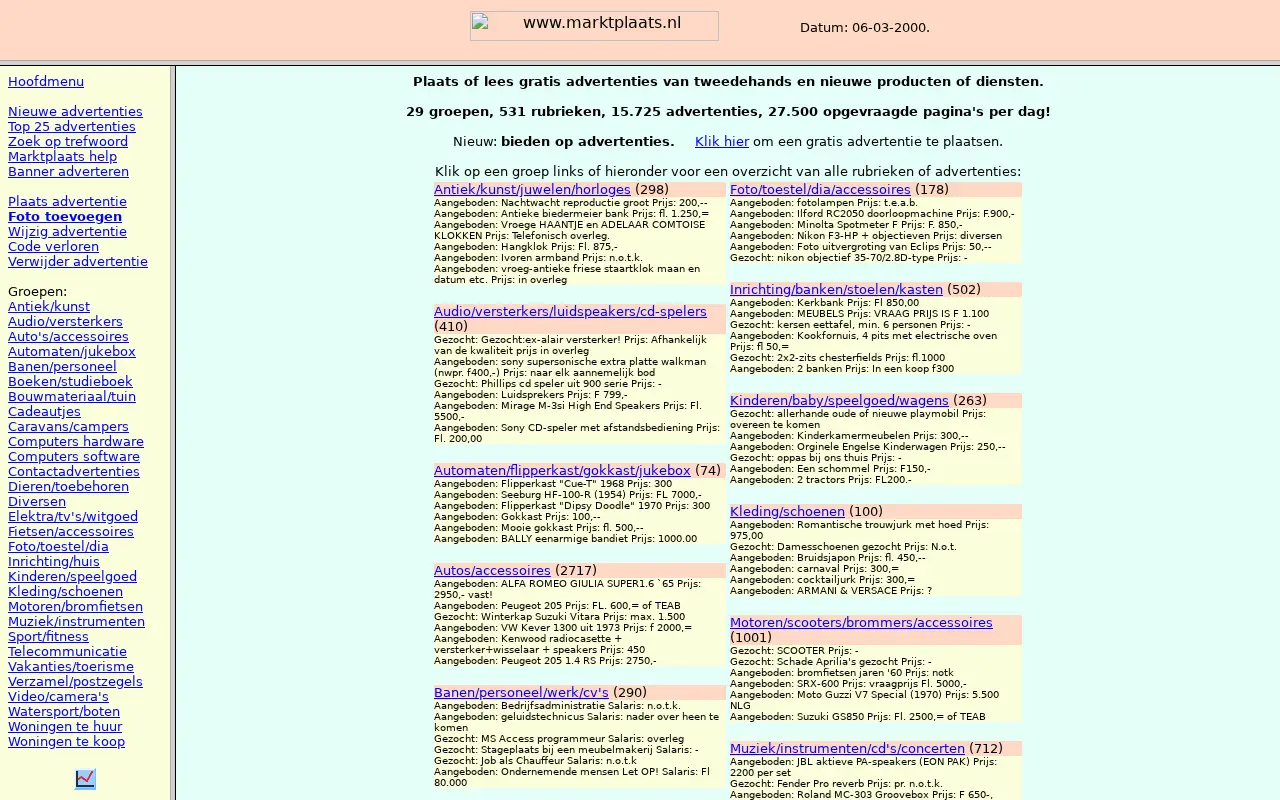The image size is (1280, 800).
Task: Select Verwijder advertentie
Action: [78, 261]
